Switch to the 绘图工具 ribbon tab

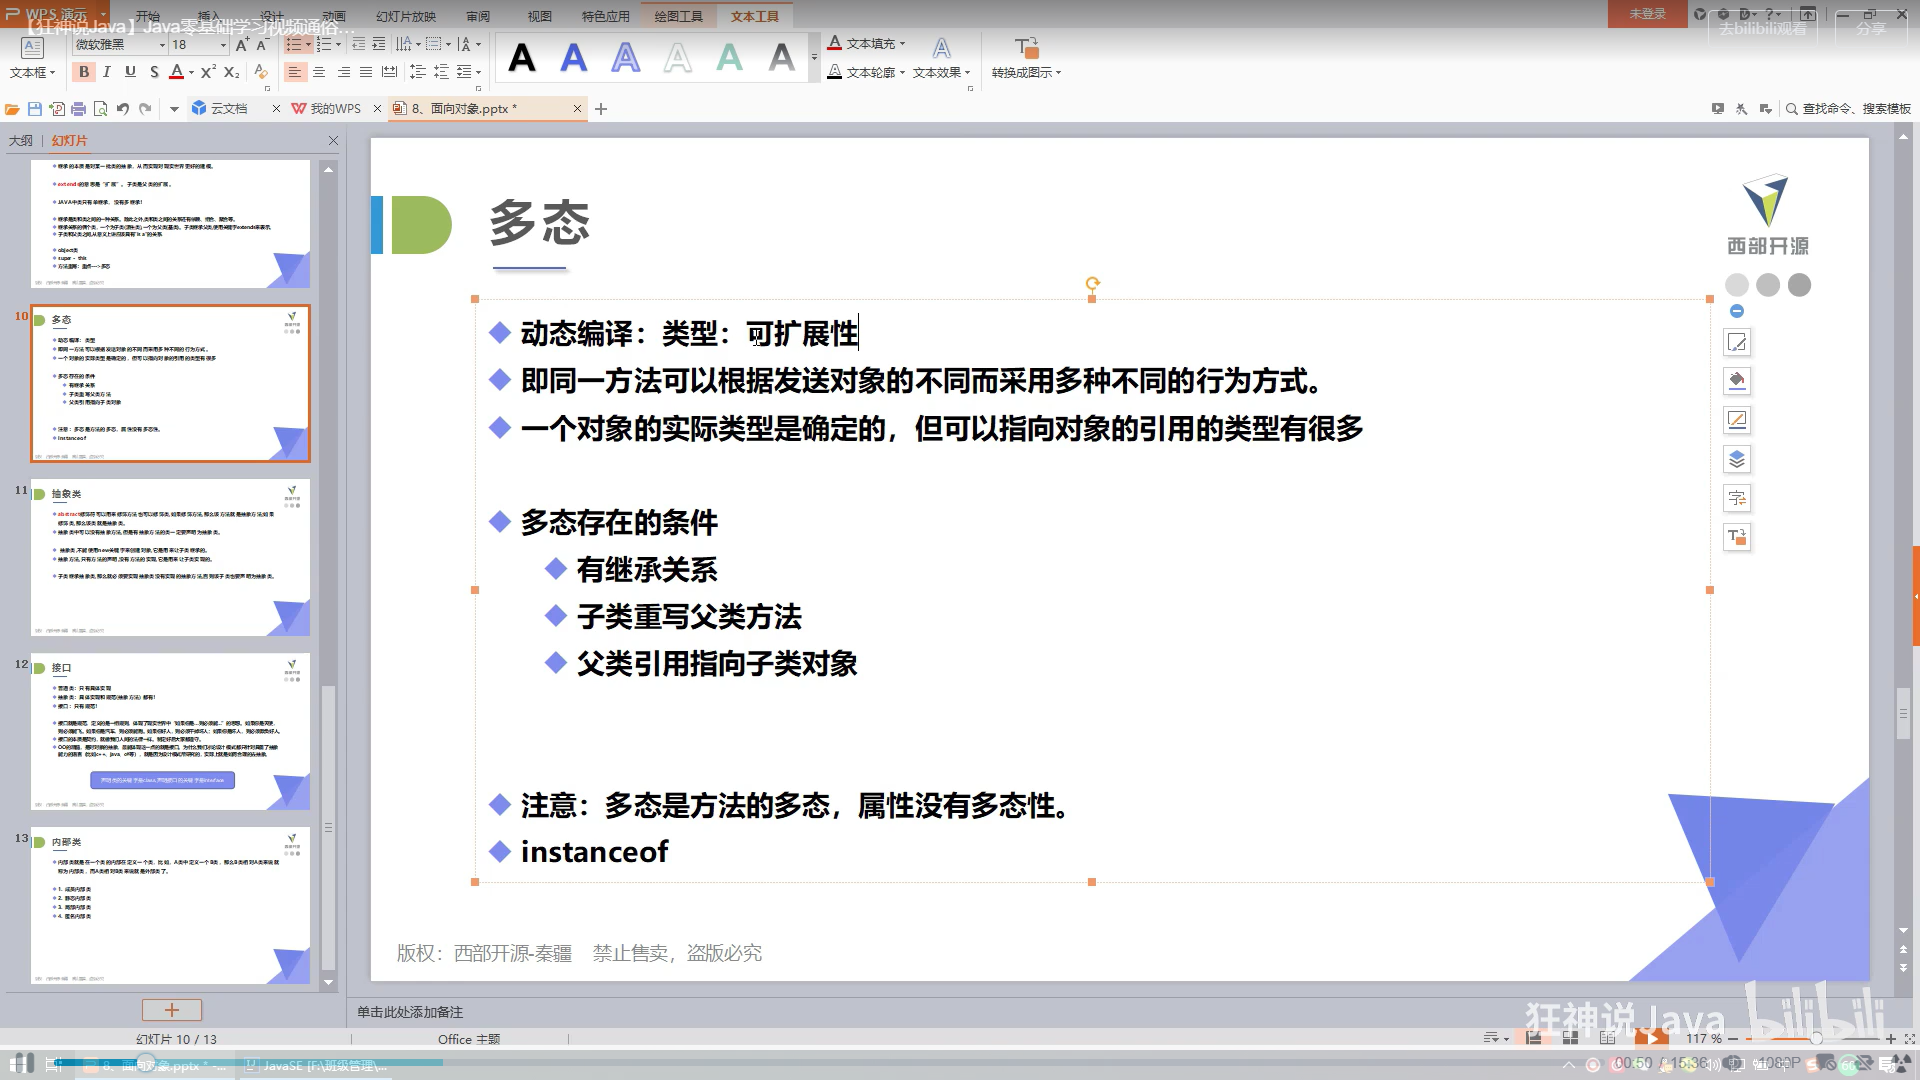[x=678, y=16]
